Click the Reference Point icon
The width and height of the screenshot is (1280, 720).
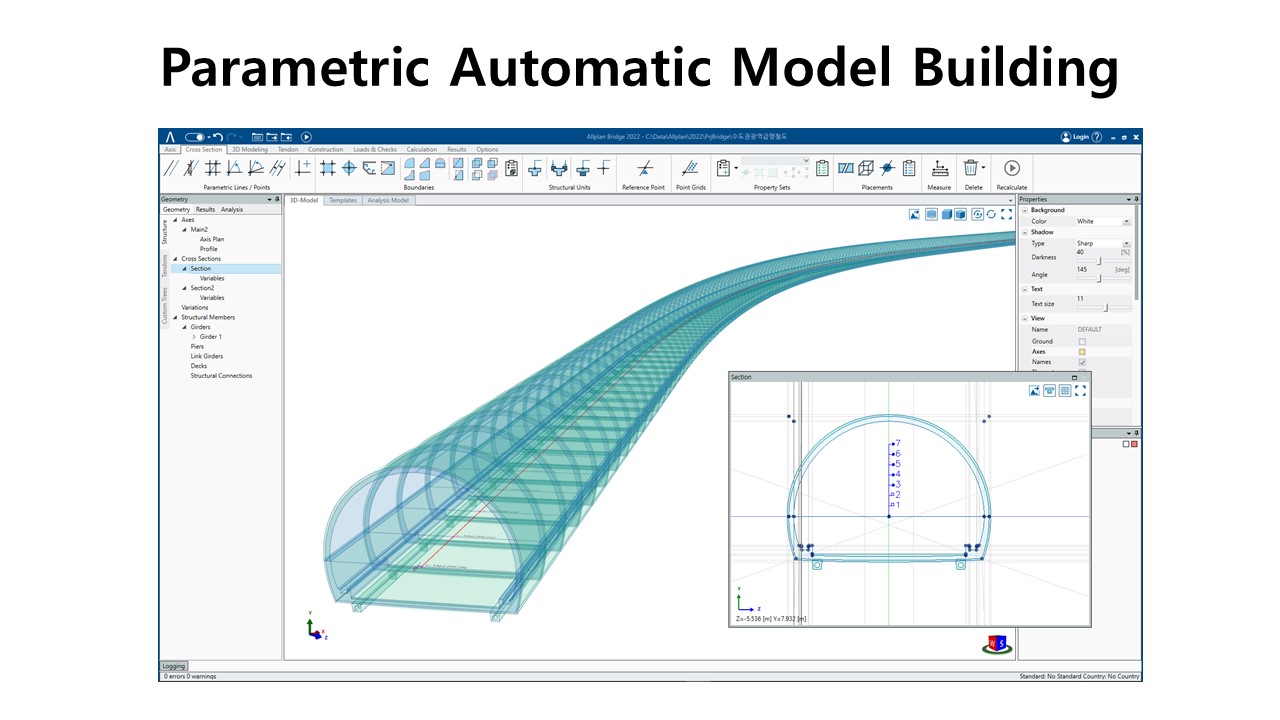pyautogui.click(x=644, y=168)
